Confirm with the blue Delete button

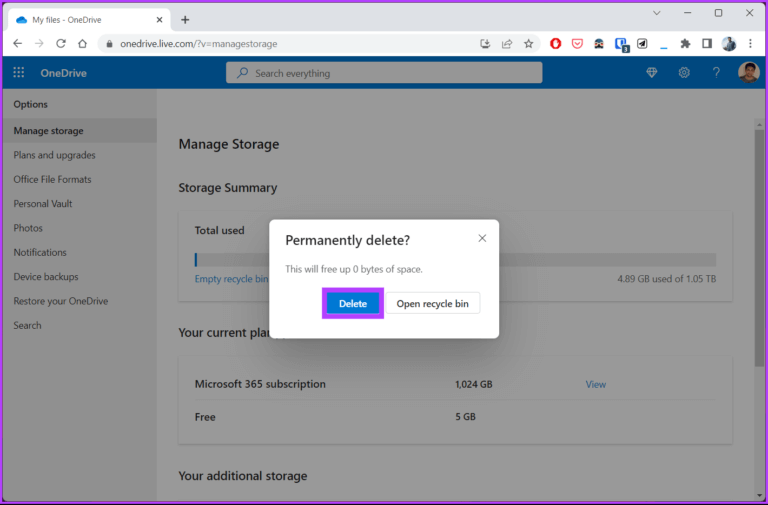pyautogui.click(x=353, y=304)
